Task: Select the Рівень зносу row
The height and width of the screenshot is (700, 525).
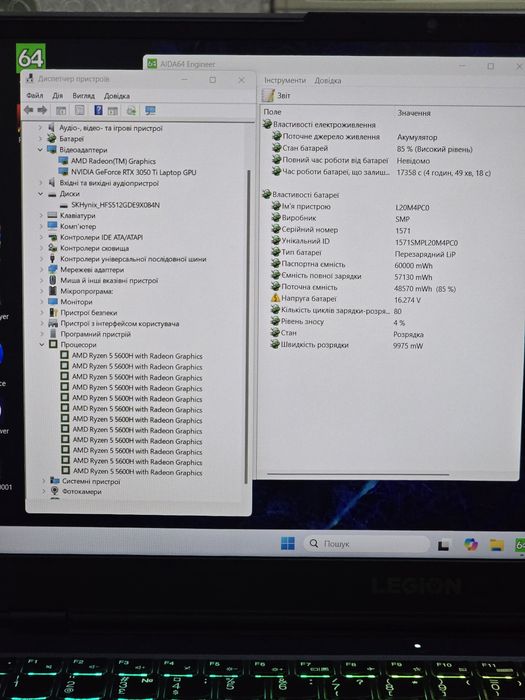Action: point(338,322)
